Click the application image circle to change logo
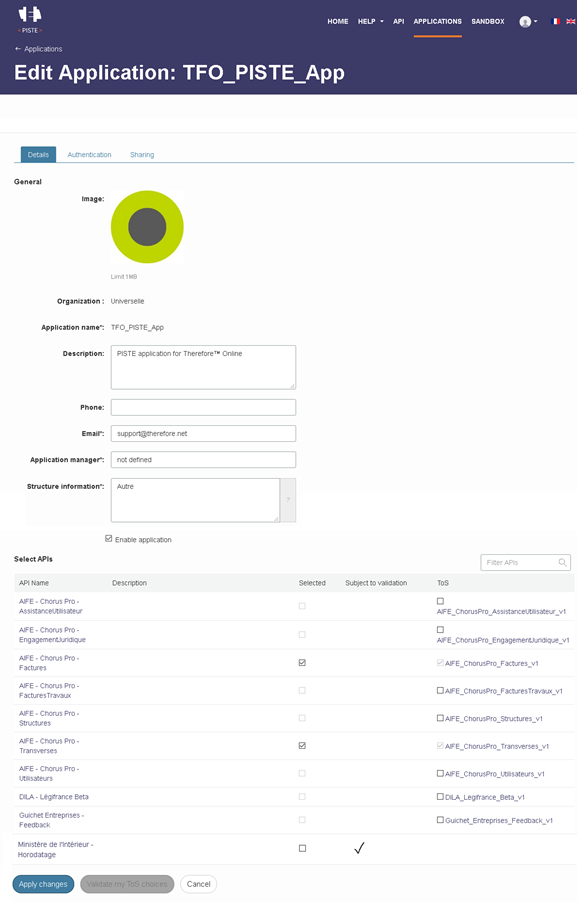 pos(146,227)
